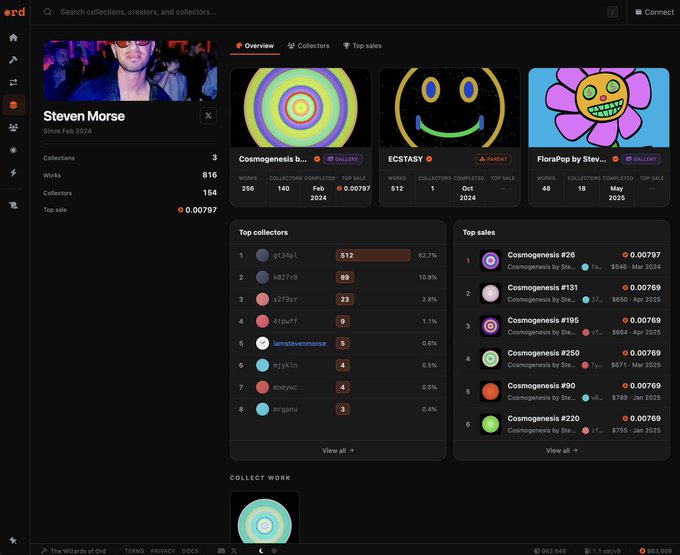
Task: Open the Cosmogenesis #220 top sale
Action: coord(562,424)
